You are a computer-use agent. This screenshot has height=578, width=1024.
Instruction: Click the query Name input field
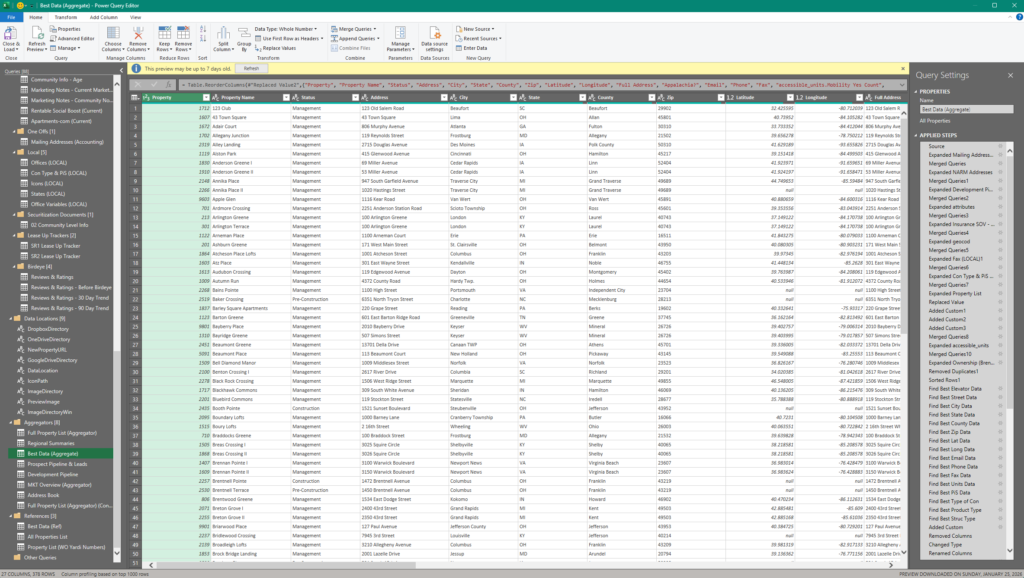(x=965, y=109)
